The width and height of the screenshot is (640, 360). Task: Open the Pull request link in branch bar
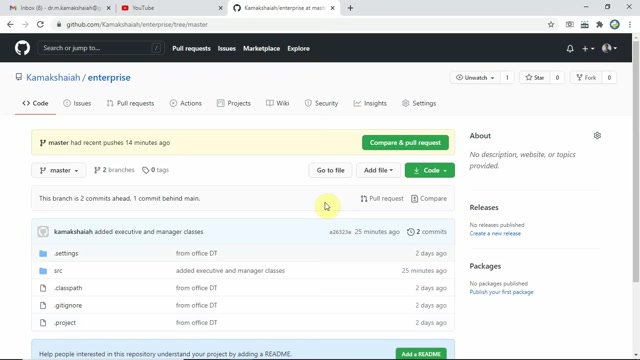point(382,198)
